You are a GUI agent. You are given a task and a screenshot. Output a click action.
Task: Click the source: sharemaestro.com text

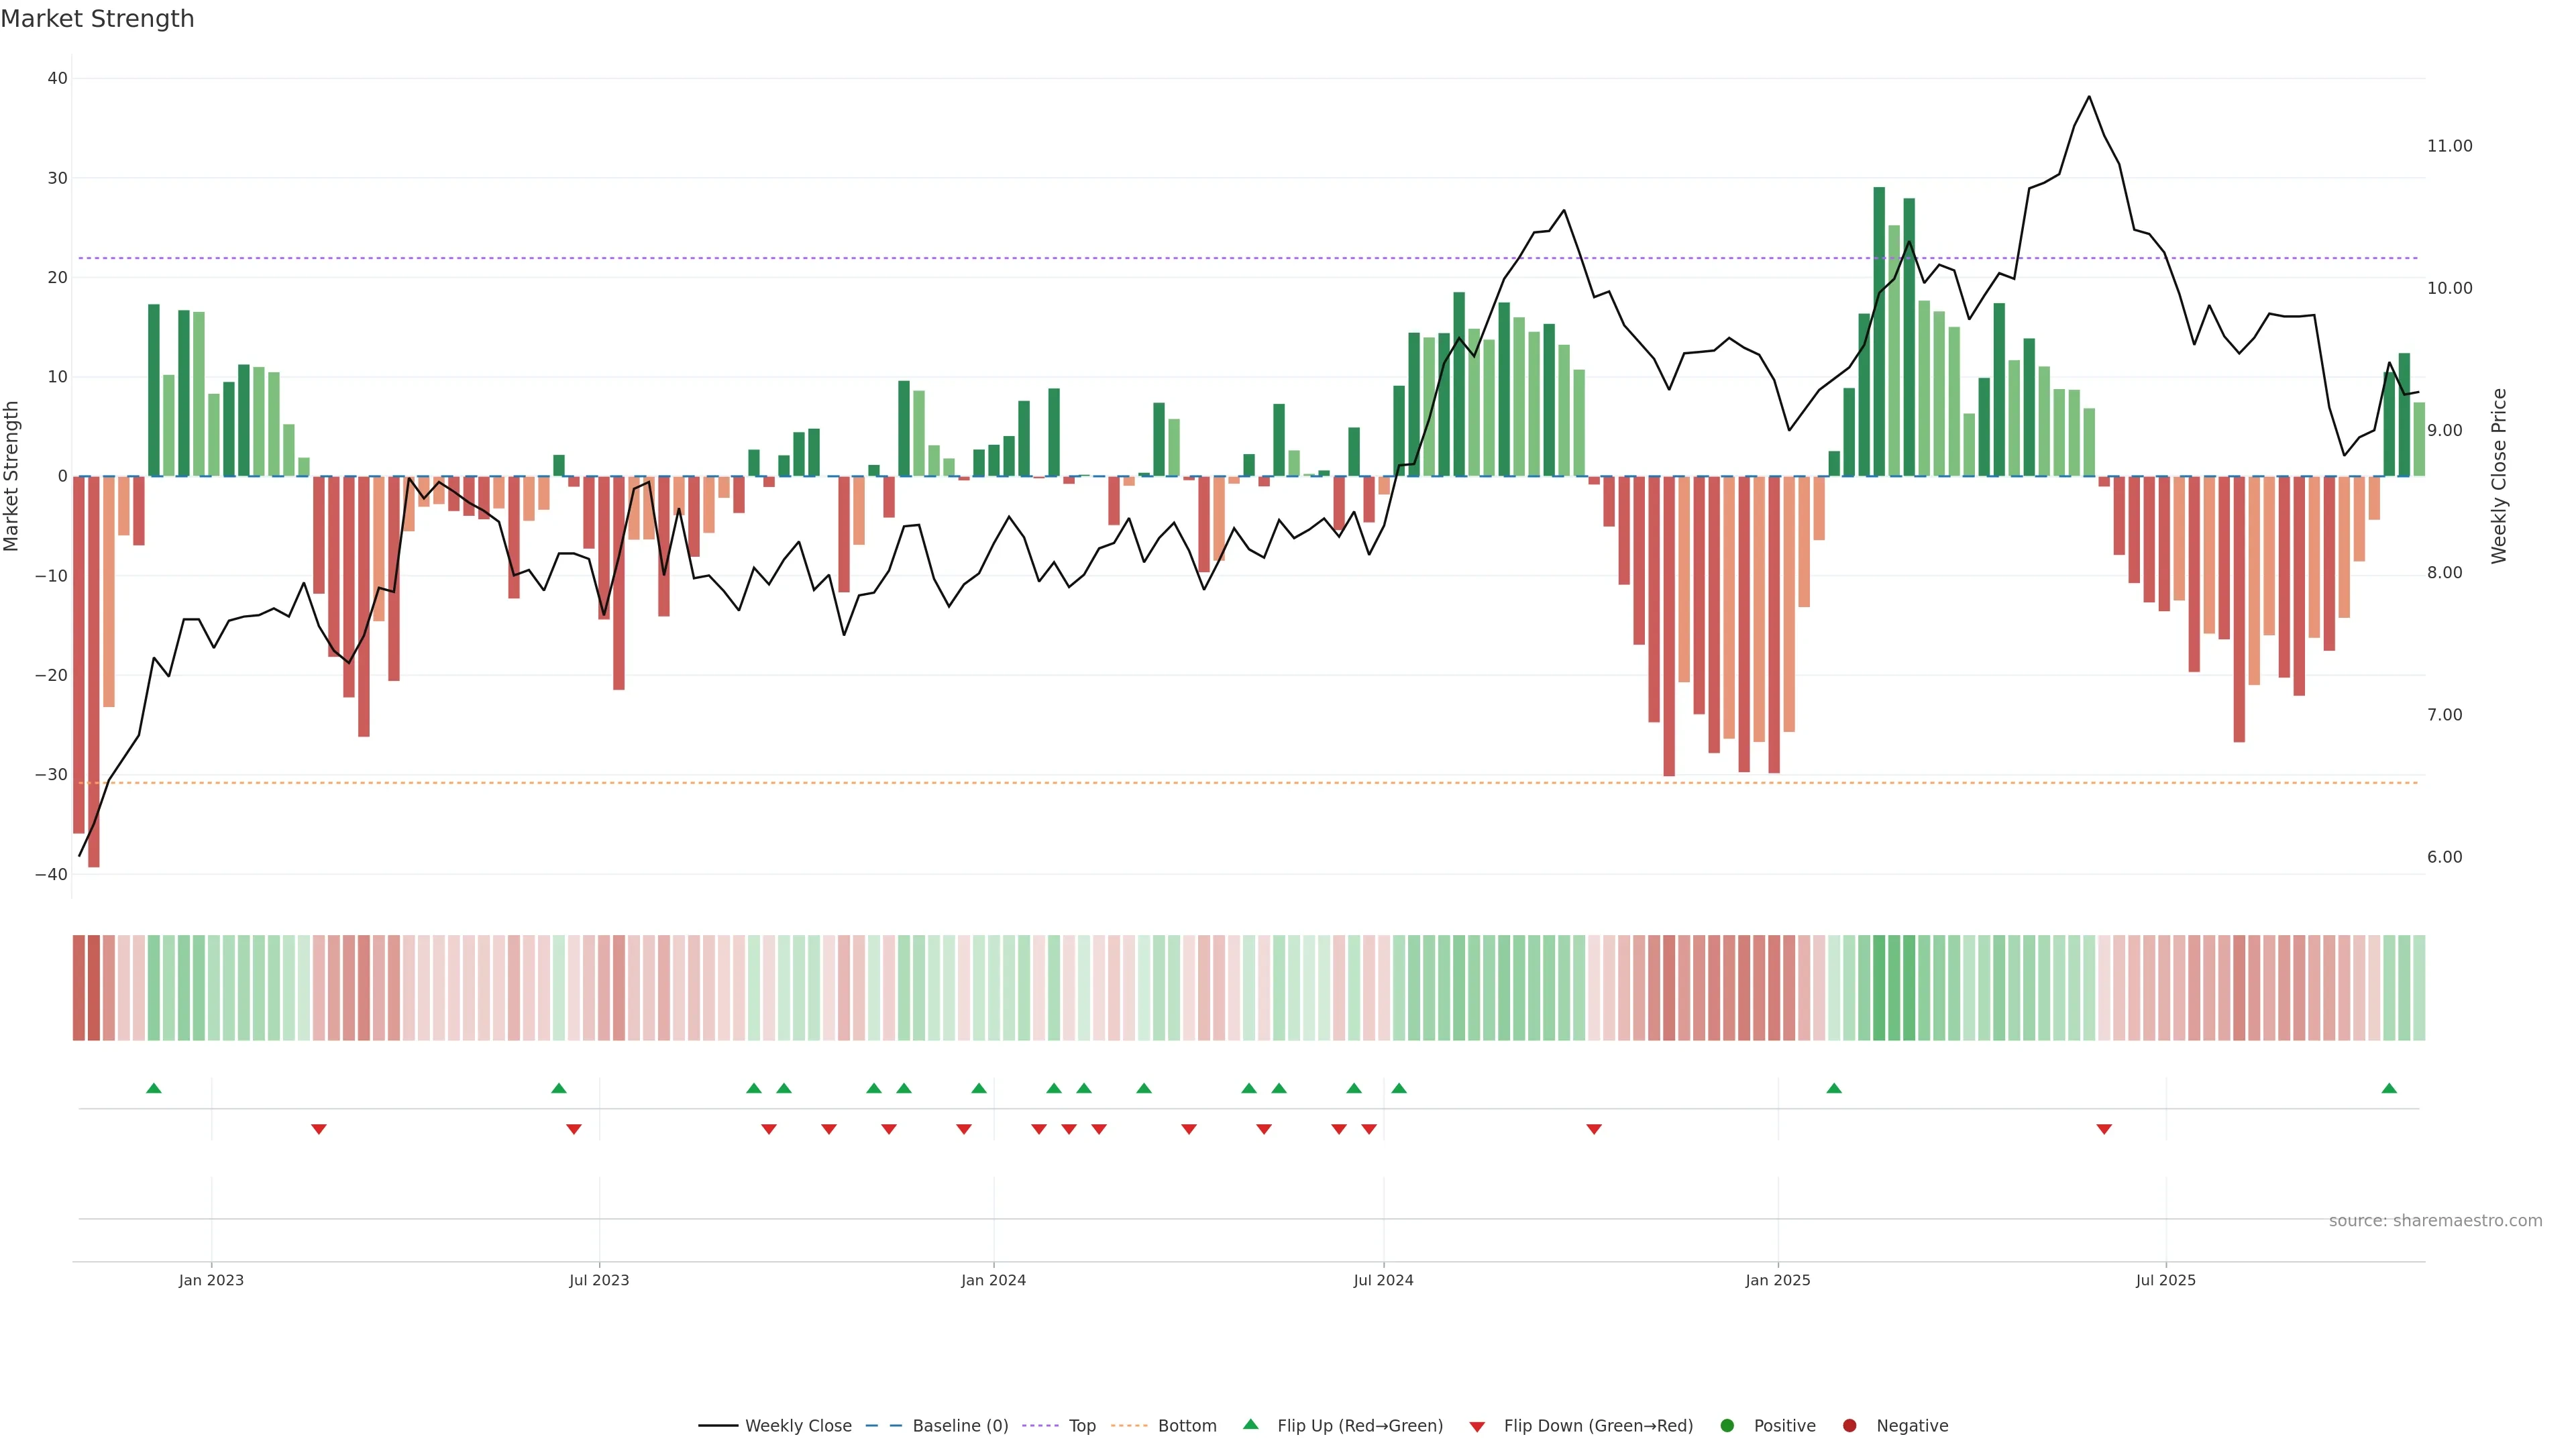pyautogui.click(x=2435, y=1221)
